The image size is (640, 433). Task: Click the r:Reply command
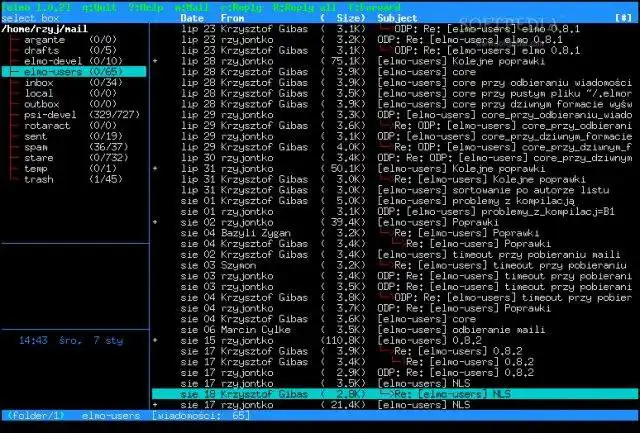(241, 7)
